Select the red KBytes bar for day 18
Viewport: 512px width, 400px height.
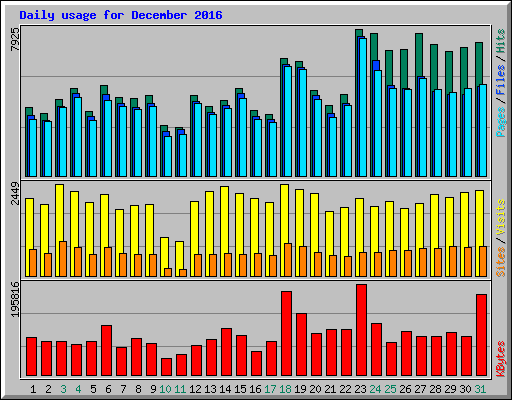286,334
